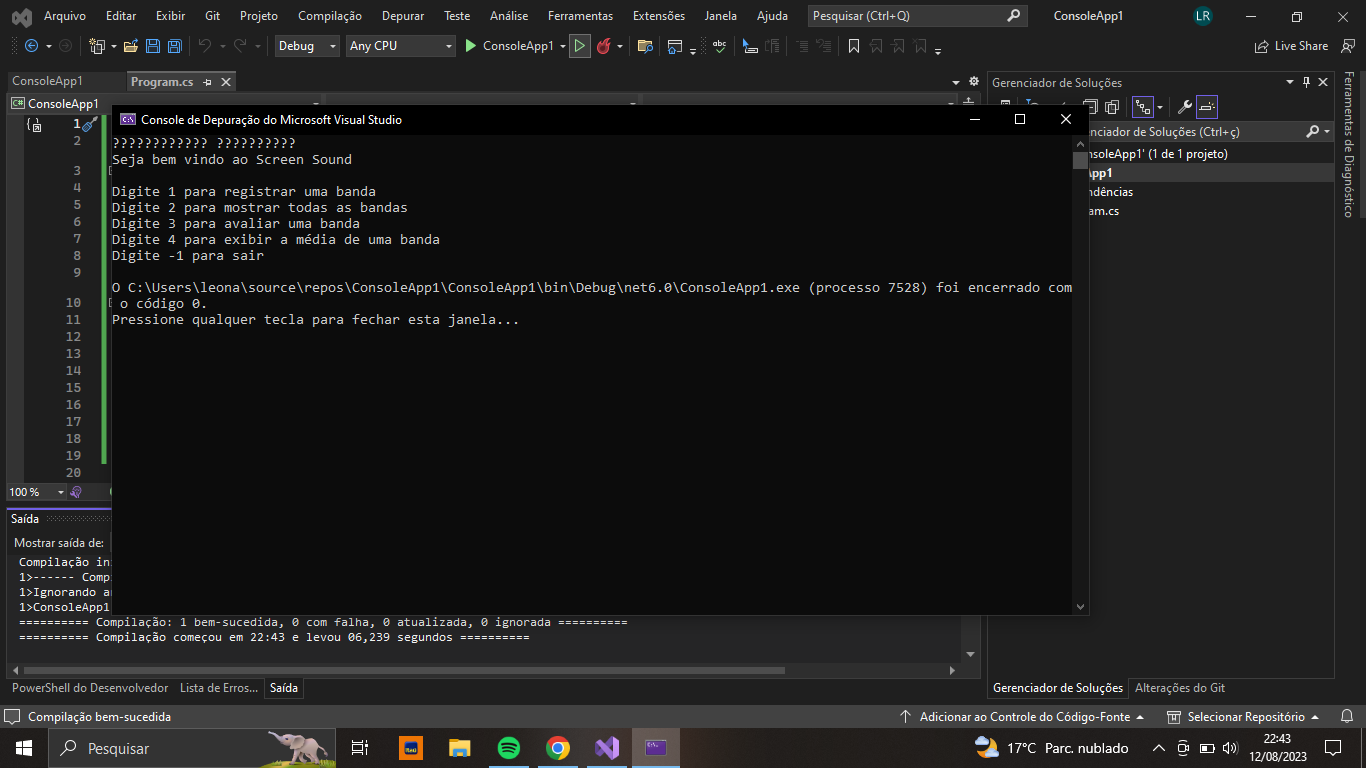Click the Save All double-disk icon
The width and height of the screenshot is (1366, 768).
pyautogui.click(x=174, y=46)
